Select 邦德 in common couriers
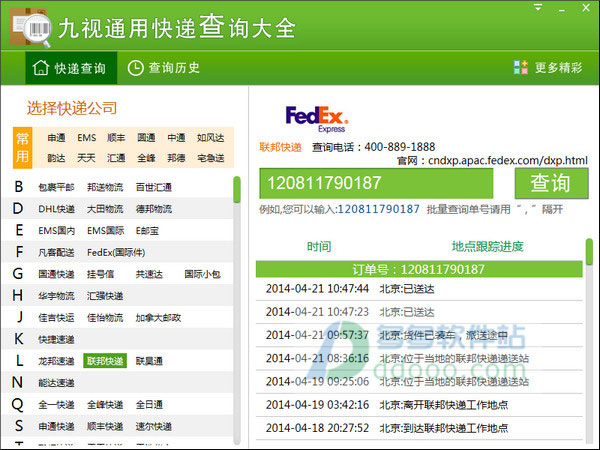This screenshot has height=450, width=600. coord(176,158)
